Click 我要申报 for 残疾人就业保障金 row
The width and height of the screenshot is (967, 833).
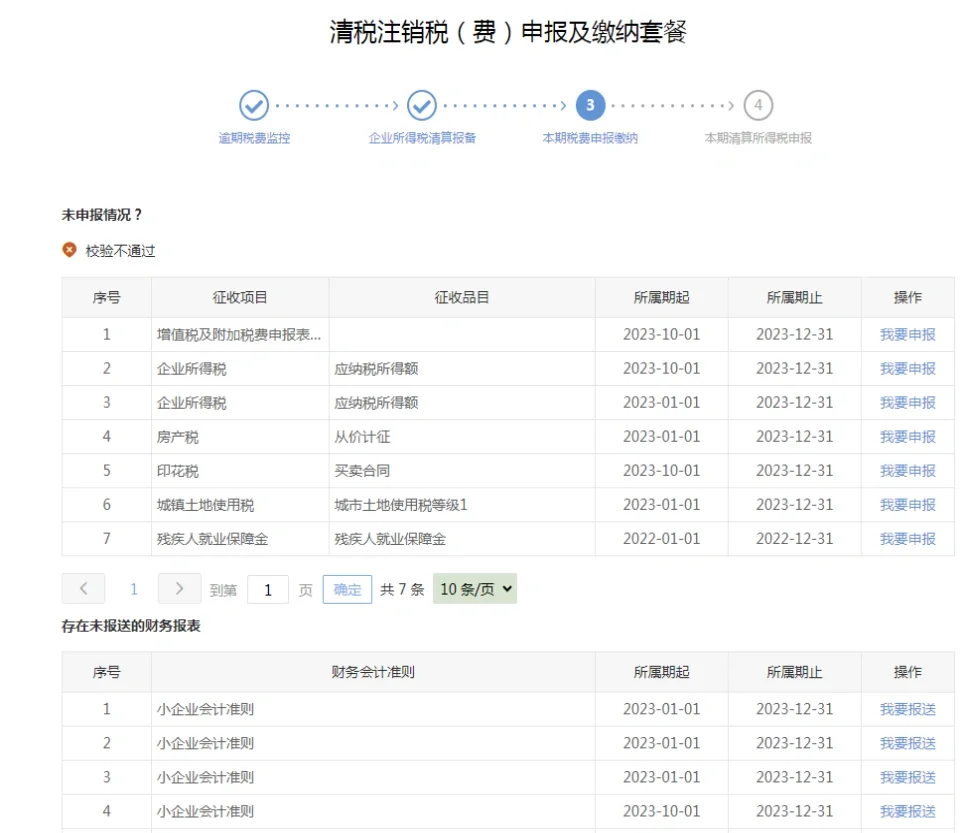(907, 539)
